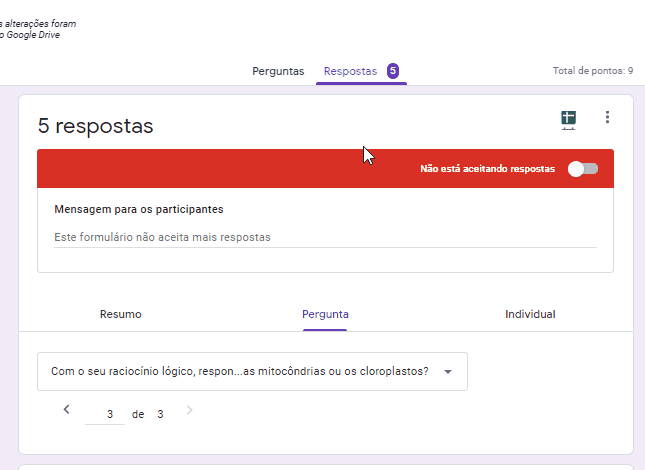This screenshot has height=470, width=645.
Task: Switch to the Perguntas tab
Action: (x=278, y=71)
